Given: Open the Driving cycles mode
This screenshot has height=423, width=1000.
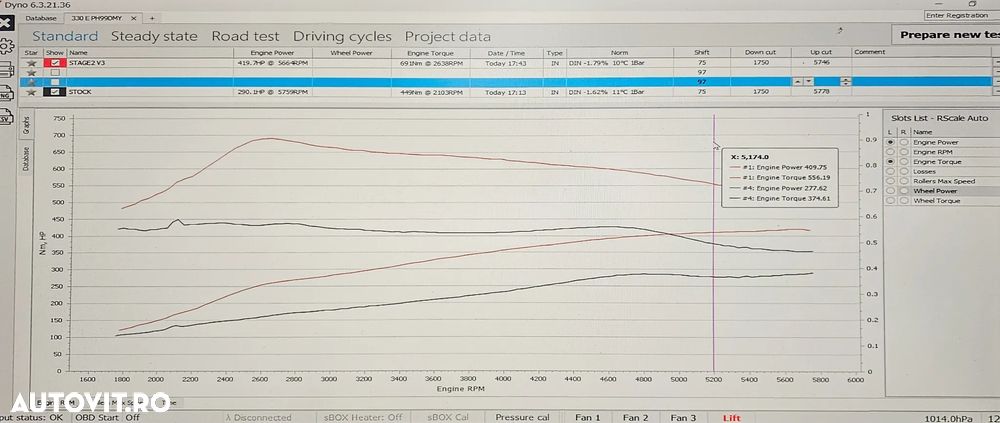Looking at the screenshot, I should click(342, 36).
